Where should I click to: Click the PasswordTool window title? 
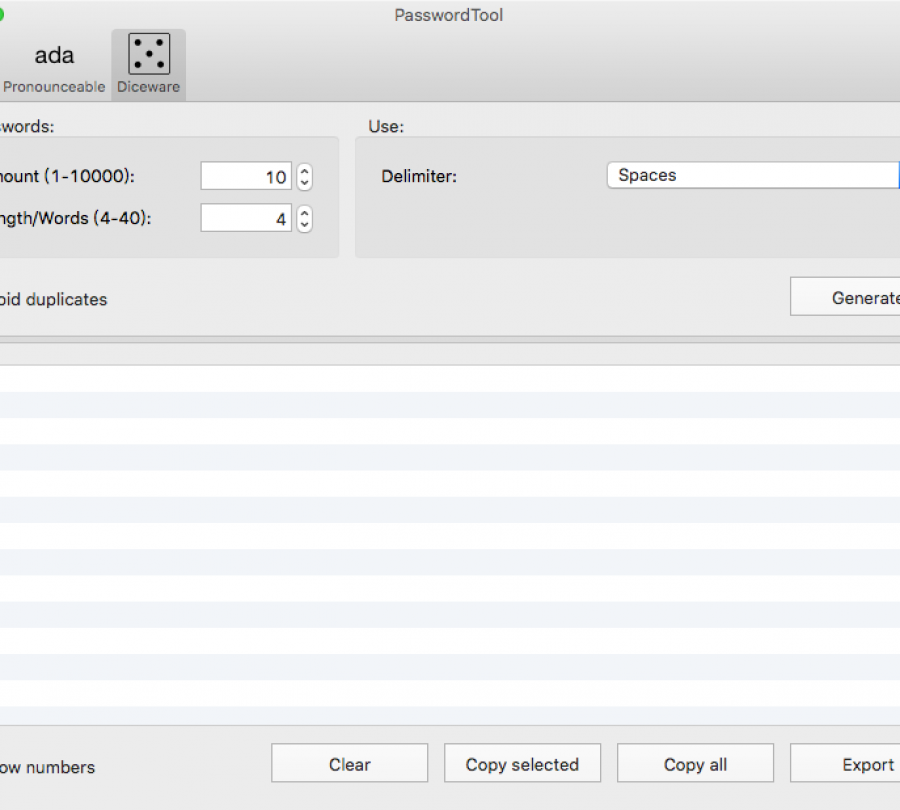[449, 15]
